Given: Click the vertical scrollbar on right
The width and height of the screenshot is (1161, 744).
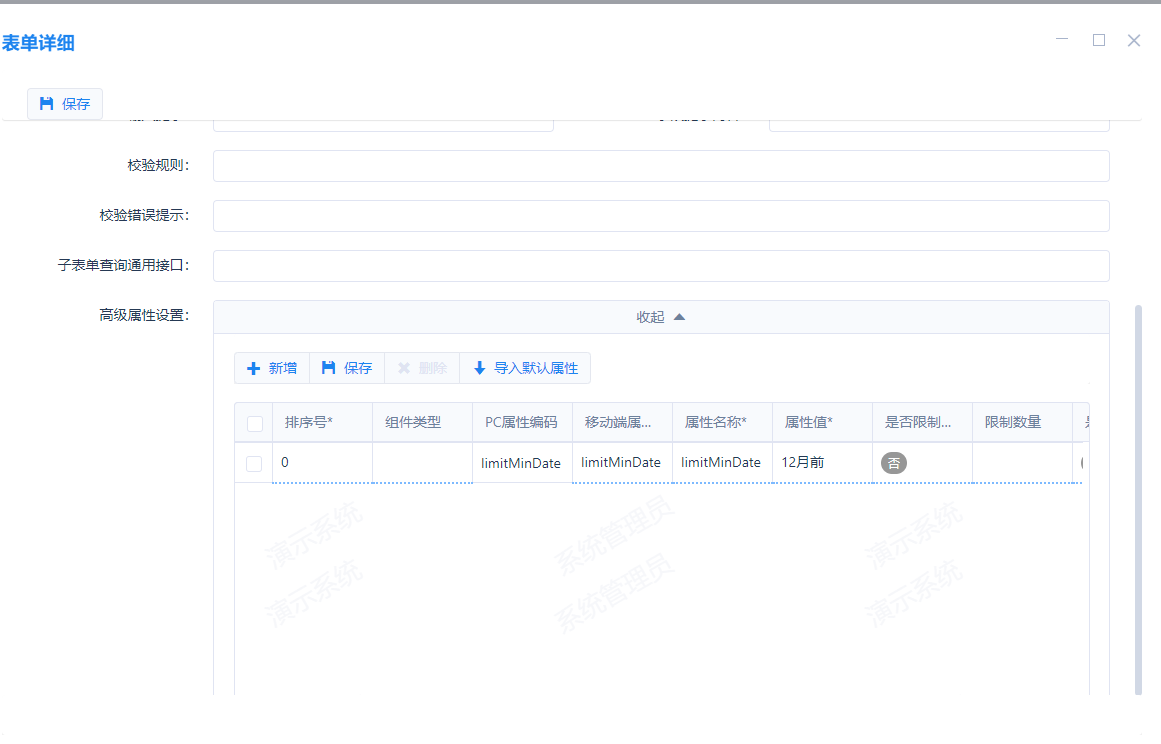Looking at the screenshot, I should coord(1138,500).
